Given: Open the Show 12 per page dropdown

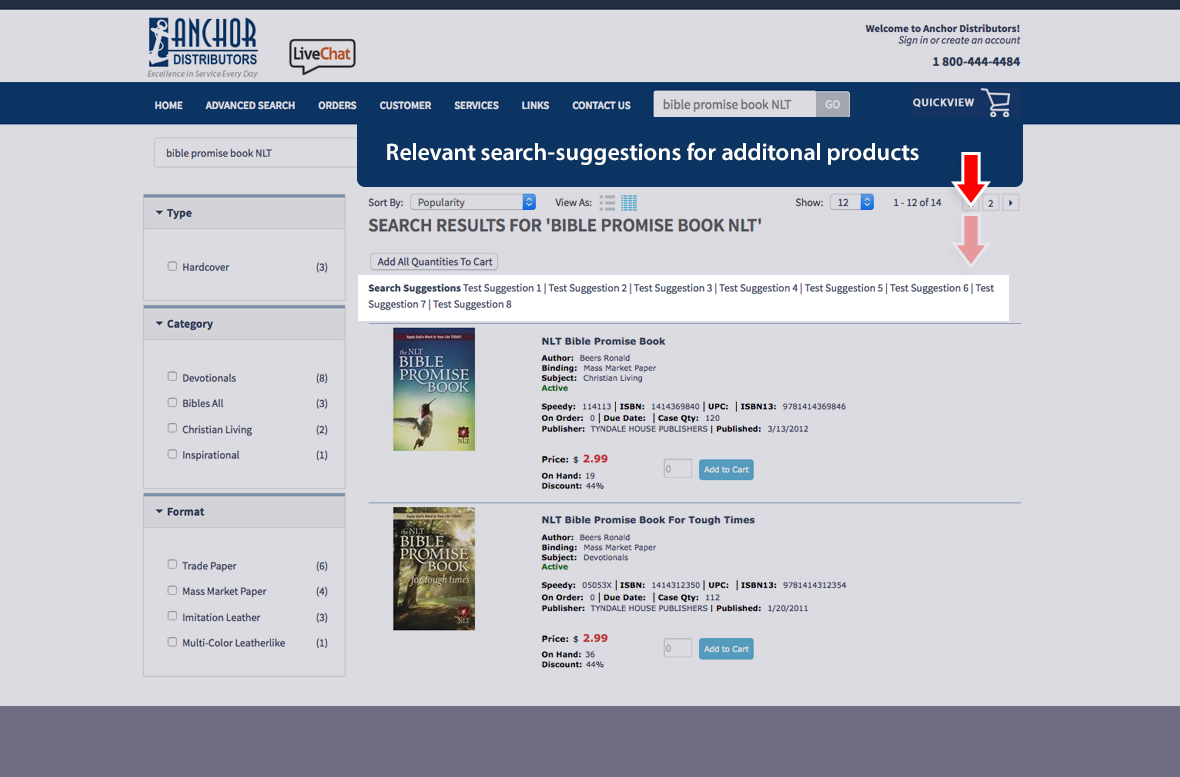Looking at the screenshot, I should (851, 203).
